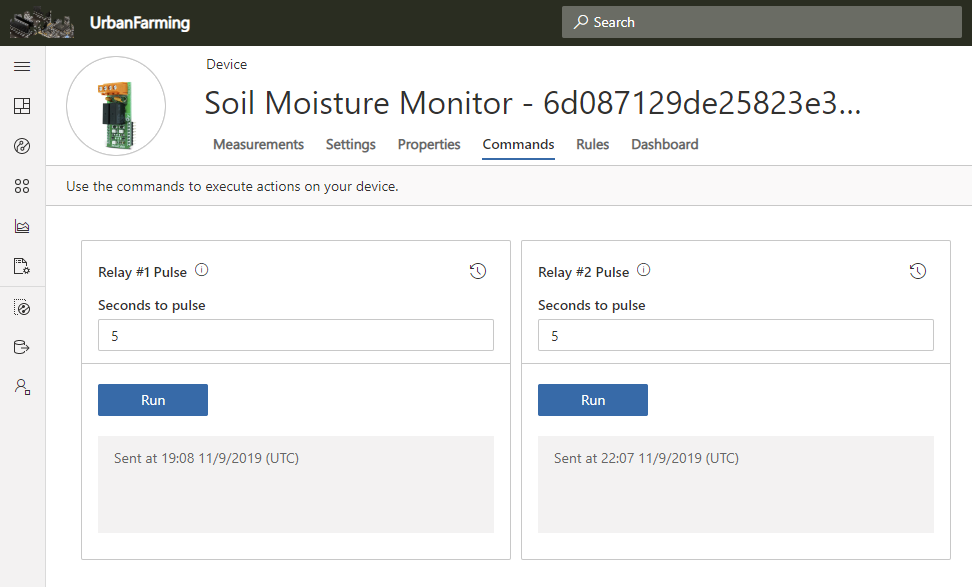Click the info icon beside Relay #2 Pulse
Image resolution: width=972 pixels, height=587 pixels.
(643, 271)
